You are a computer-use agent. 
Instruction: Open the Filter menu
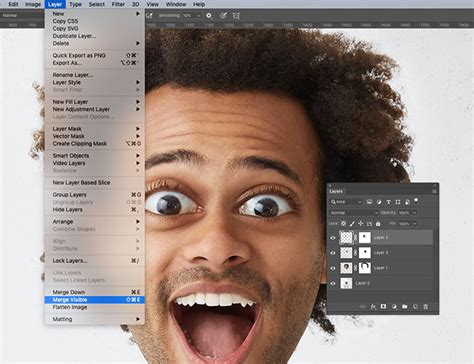coord(118,4)
